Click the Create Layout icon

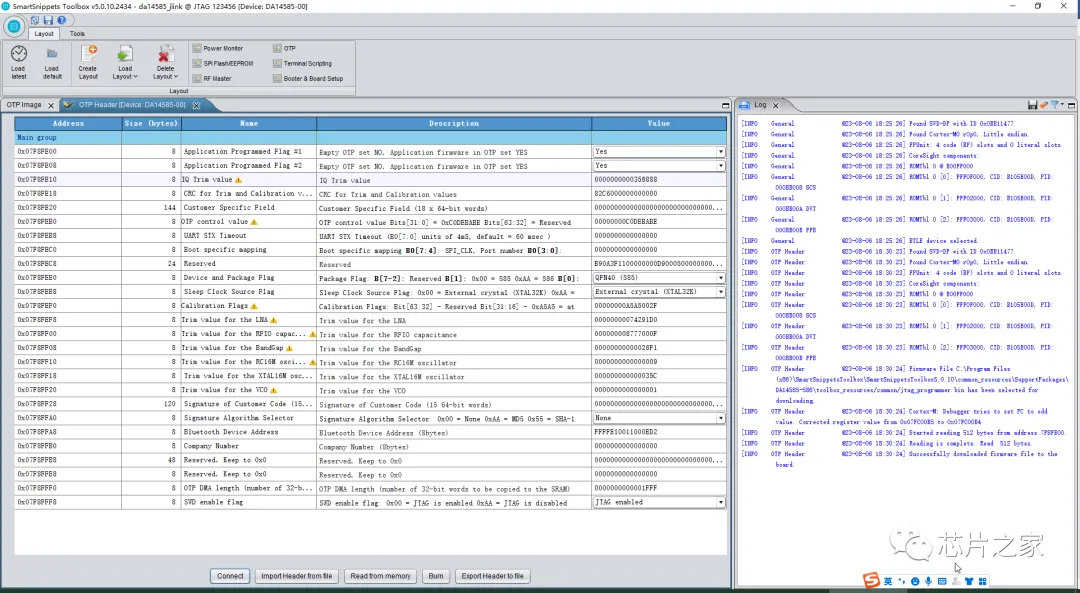tap(88, 55)
